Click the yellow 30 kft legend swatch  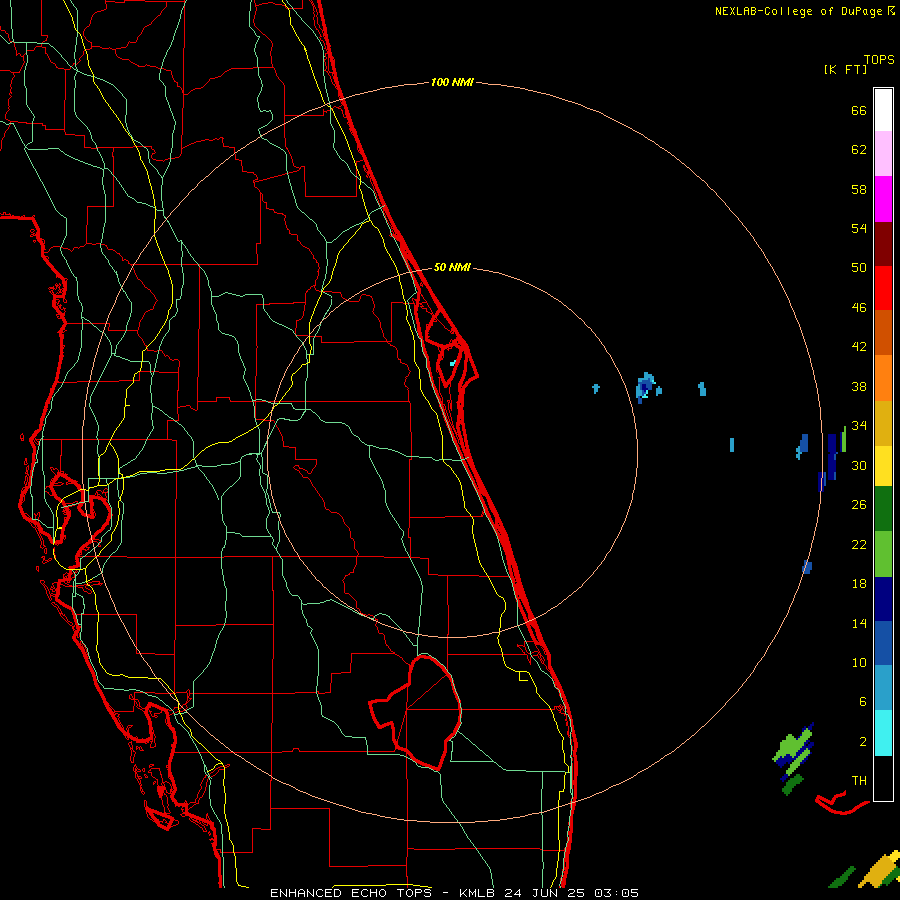click(x=883, y=466)
